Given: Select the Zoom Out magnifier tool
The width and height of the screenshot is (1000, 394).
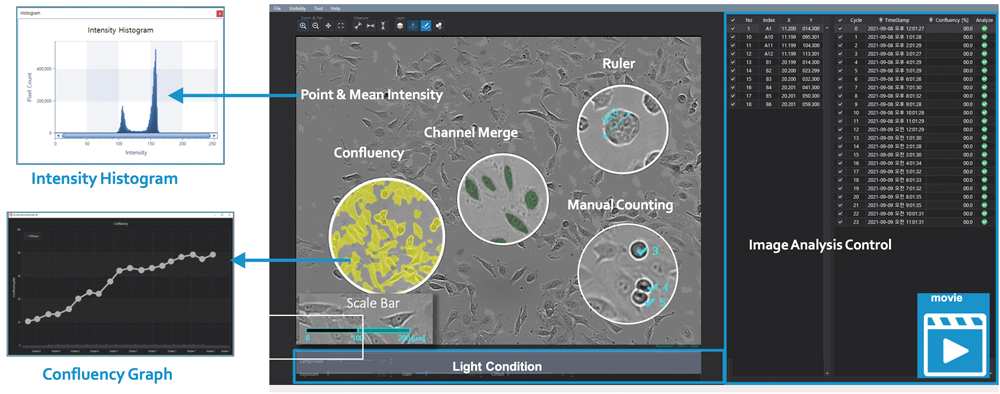Looking at the screenshot, I should [x=316, y=26].
